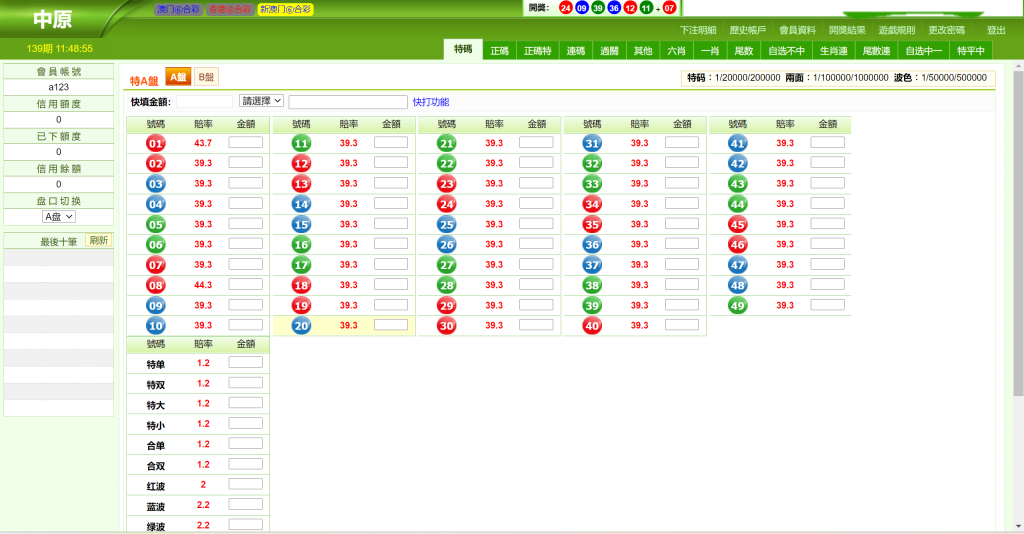Switch to the 生肖連 tab

(x=834, y=51)
